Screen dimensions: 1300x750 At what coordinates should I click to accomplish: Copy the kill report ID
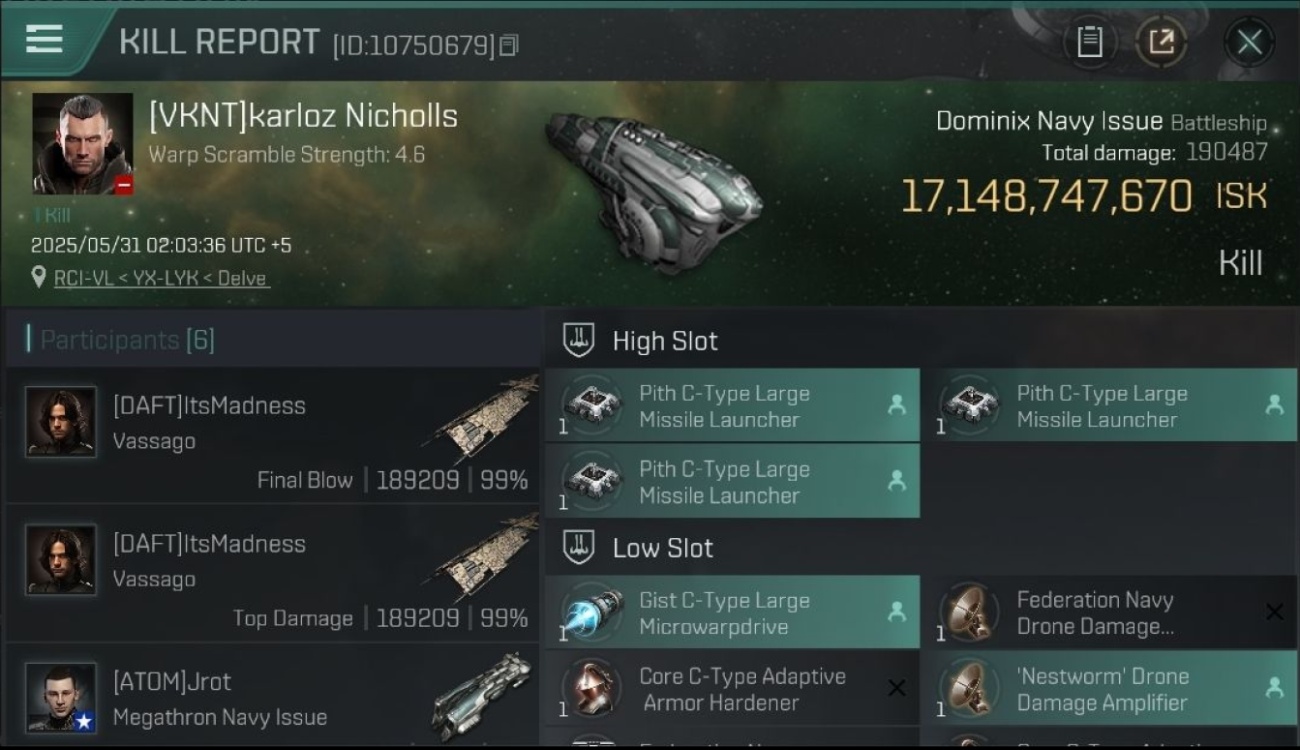[509, 45]
